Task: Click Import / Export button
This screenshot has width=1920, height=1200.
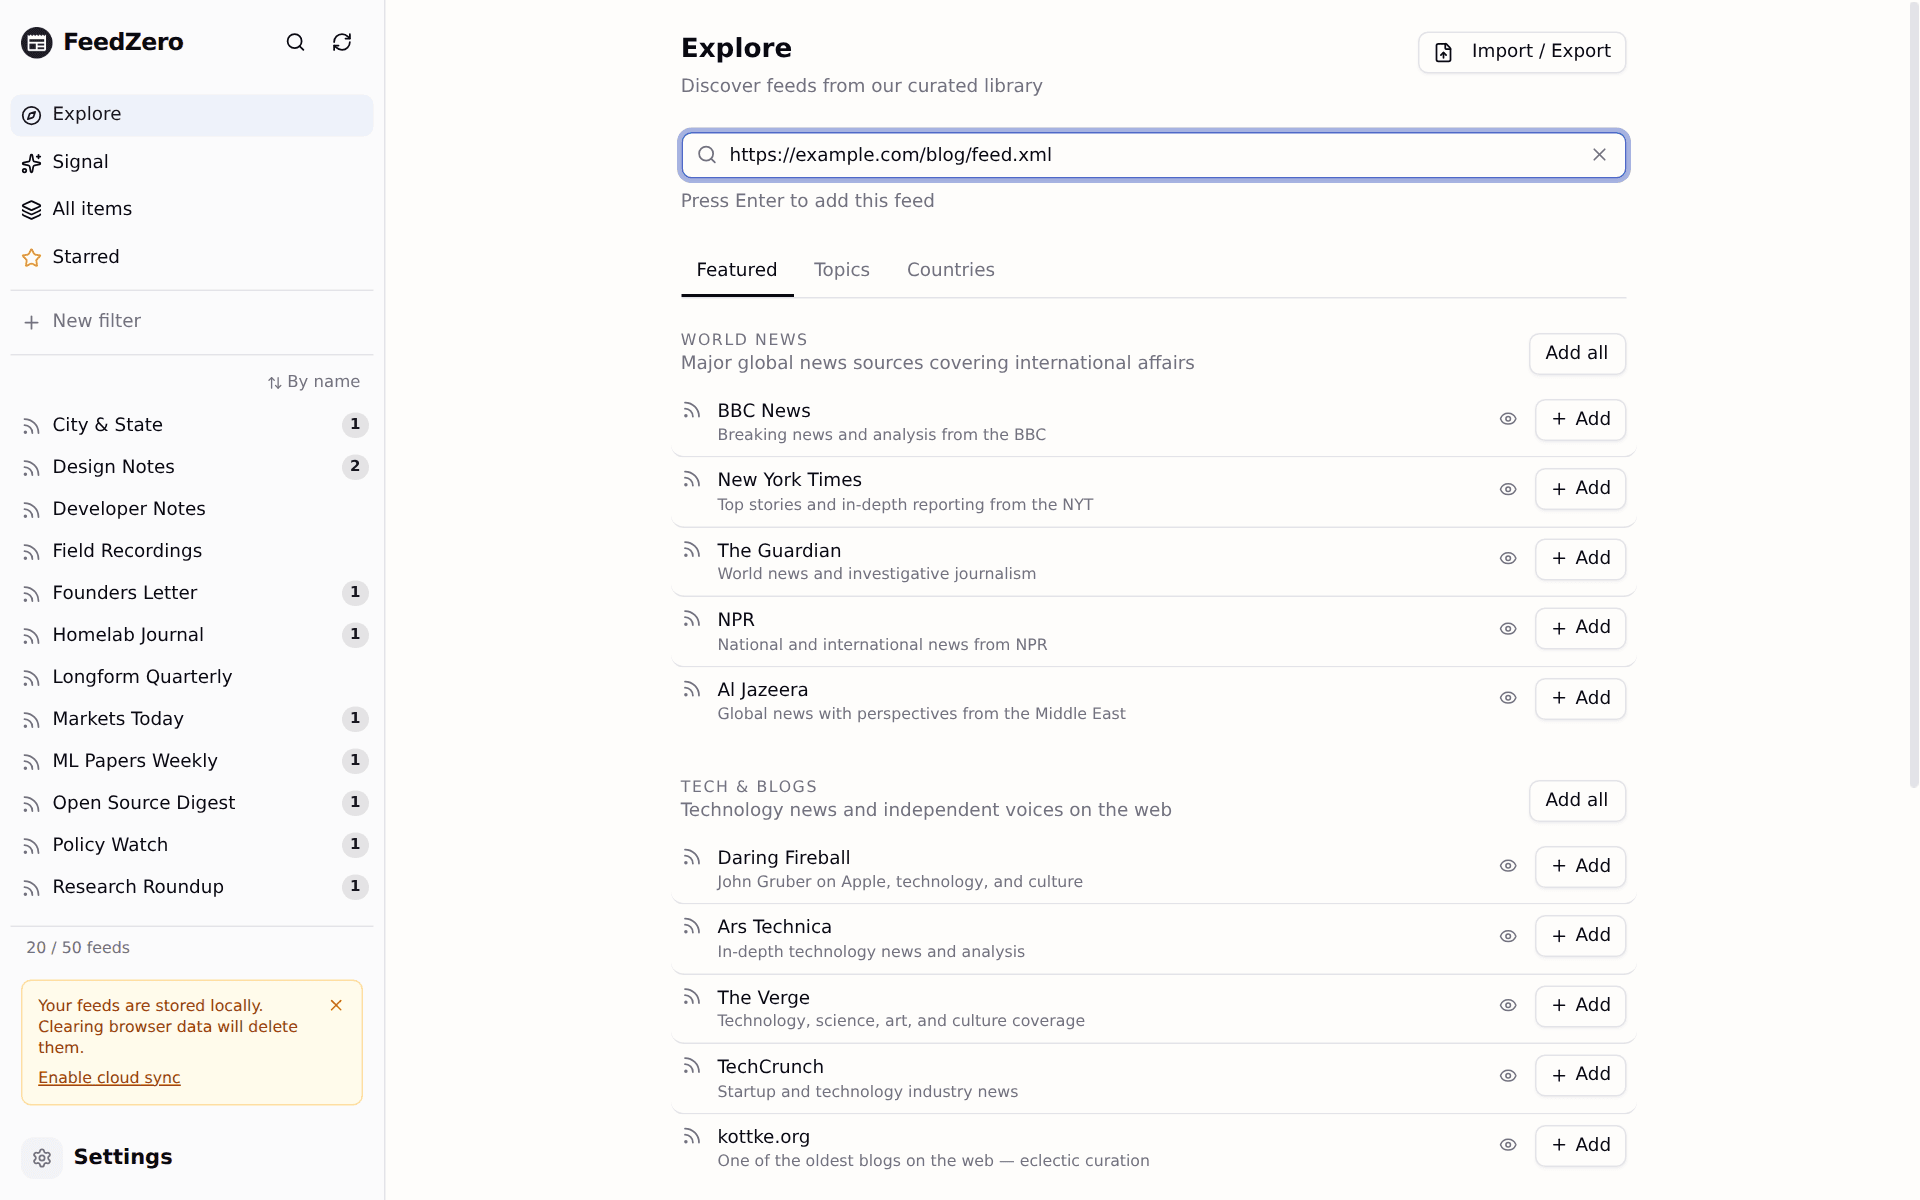Action: 1522,52
